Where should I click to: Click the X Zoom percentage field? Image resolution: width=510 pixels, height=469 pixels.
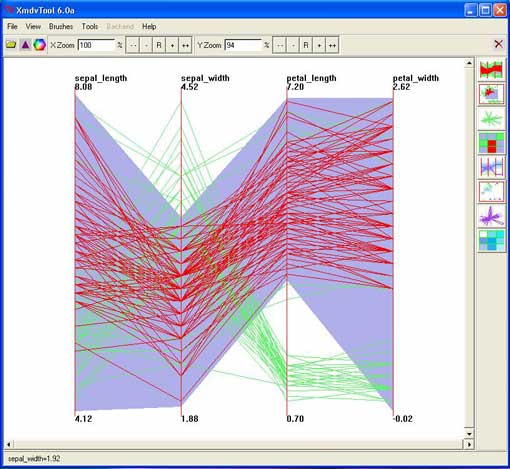[x=96, y=45]
